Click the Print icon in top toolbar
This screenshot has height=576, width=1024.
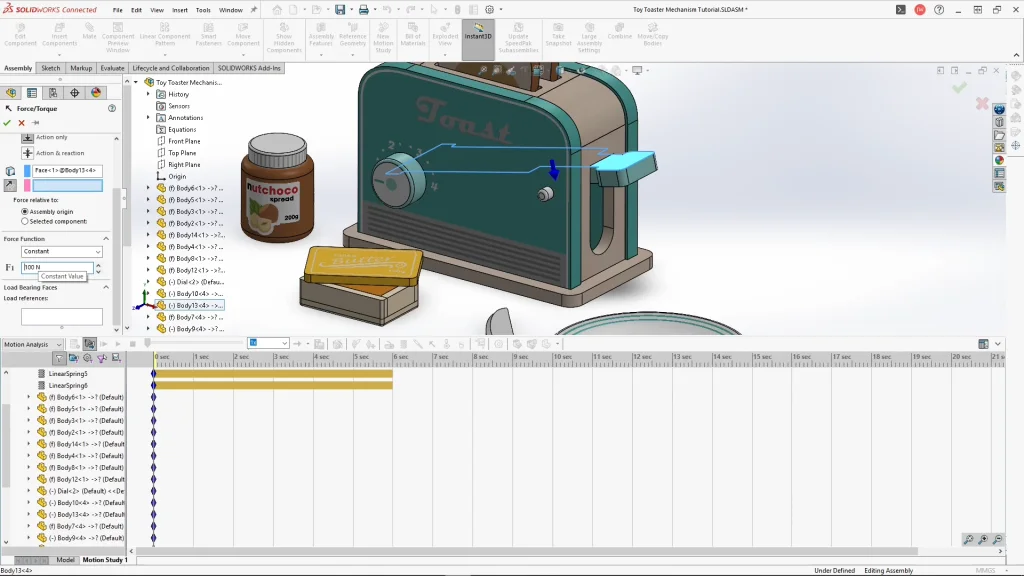pyautogui.click(x=363, y=10)
